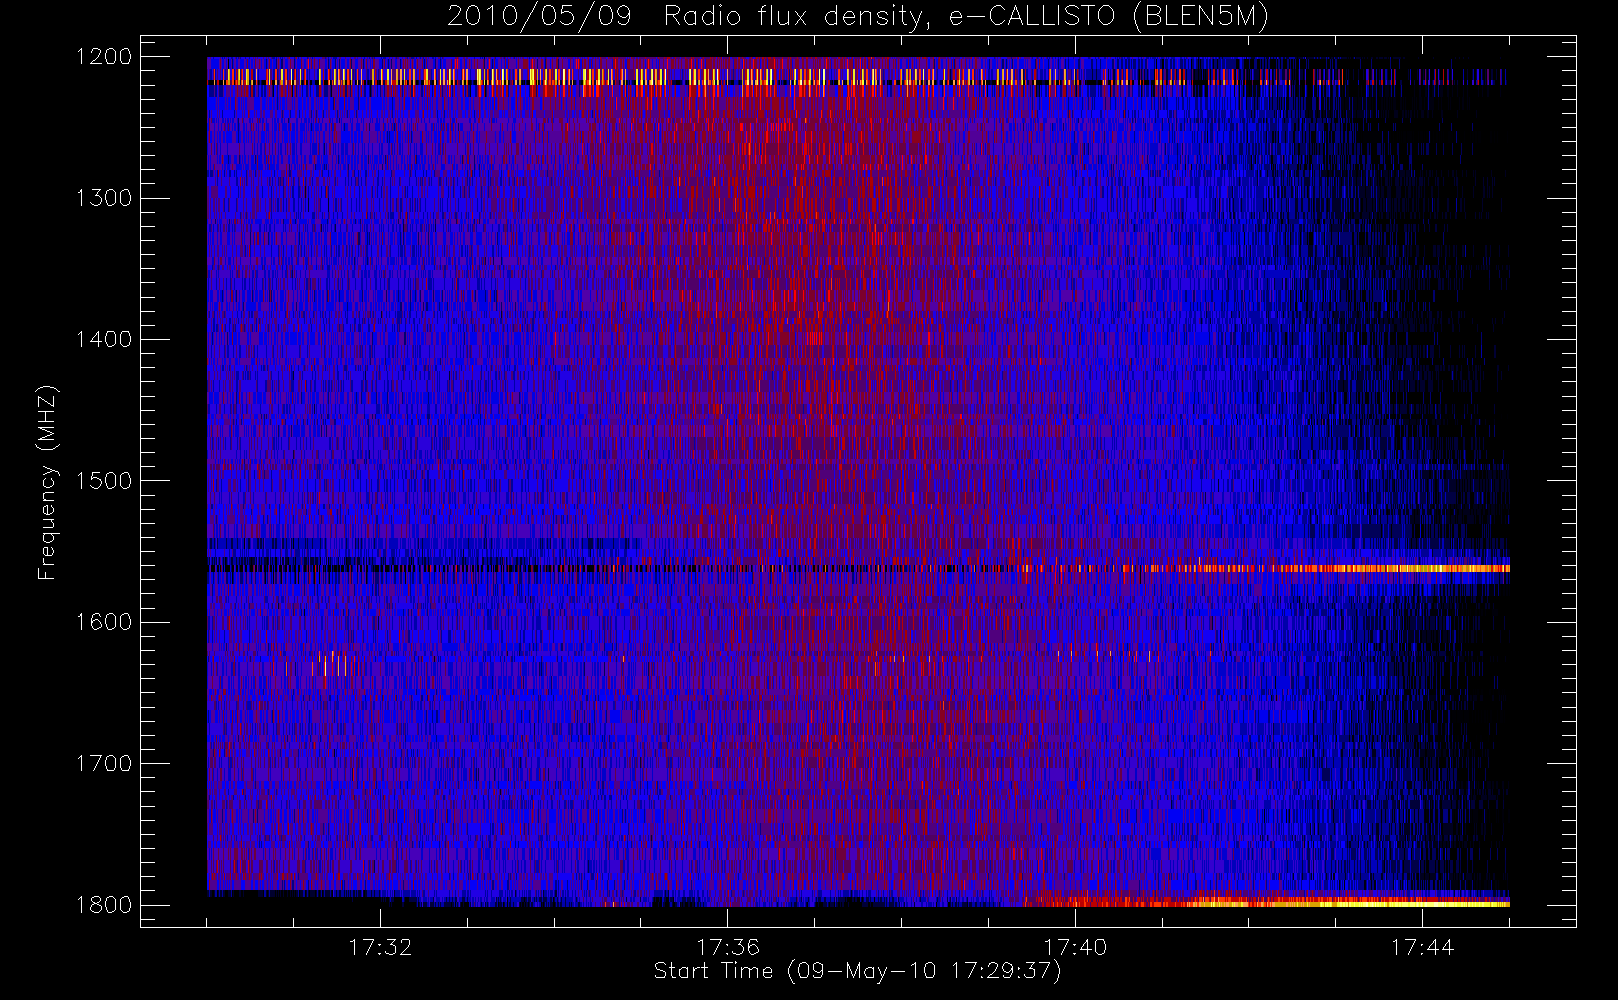Select the 1300 frequency tick label
The width and height of the screenshot is (1618, 1000).
pyautogui.click(x=104, y=198)
